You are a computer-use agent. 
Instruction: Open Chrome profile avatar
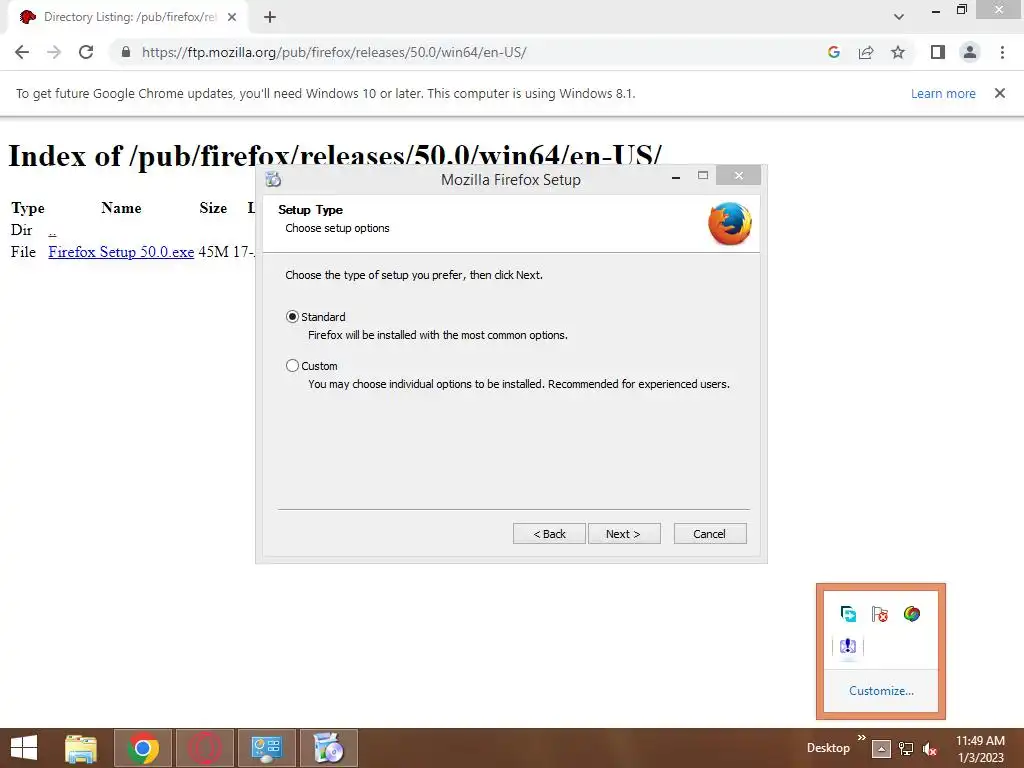pos(970,52)
